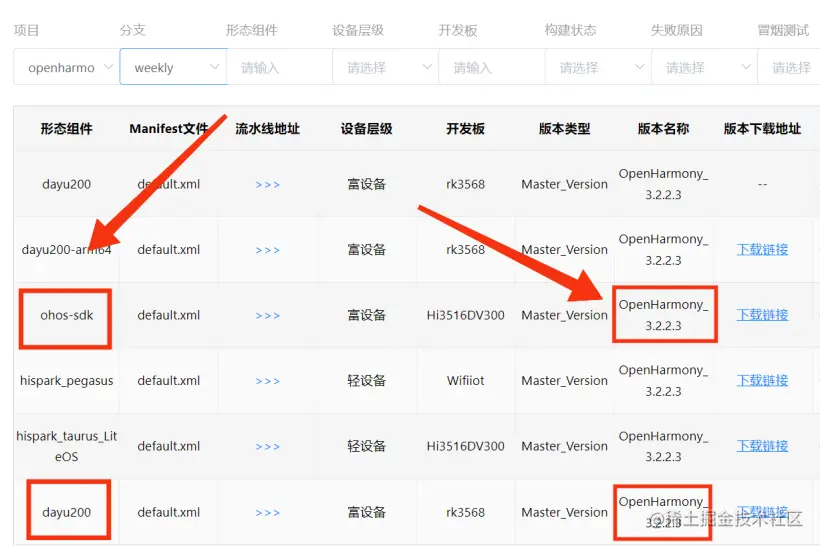This screenshot has width=820, height=546.
Task: Open the 构建状态 filter dropdown
Action: [598, 67]
